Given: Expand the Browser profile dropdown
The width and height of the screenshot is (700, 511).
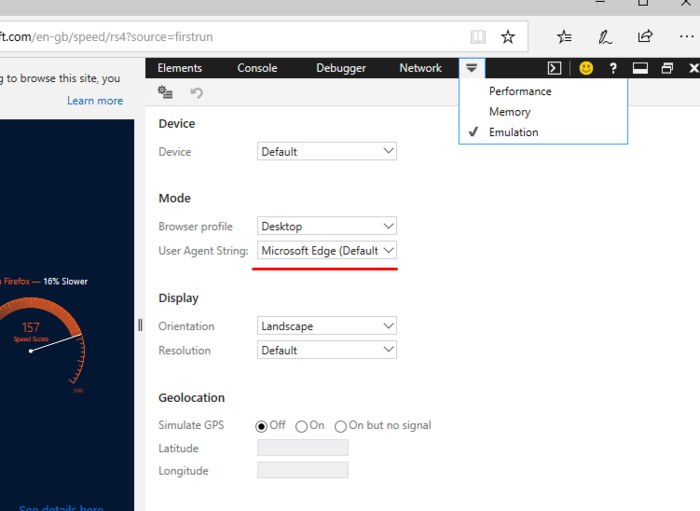Looking at the screenshot, I should coord(327,226).
